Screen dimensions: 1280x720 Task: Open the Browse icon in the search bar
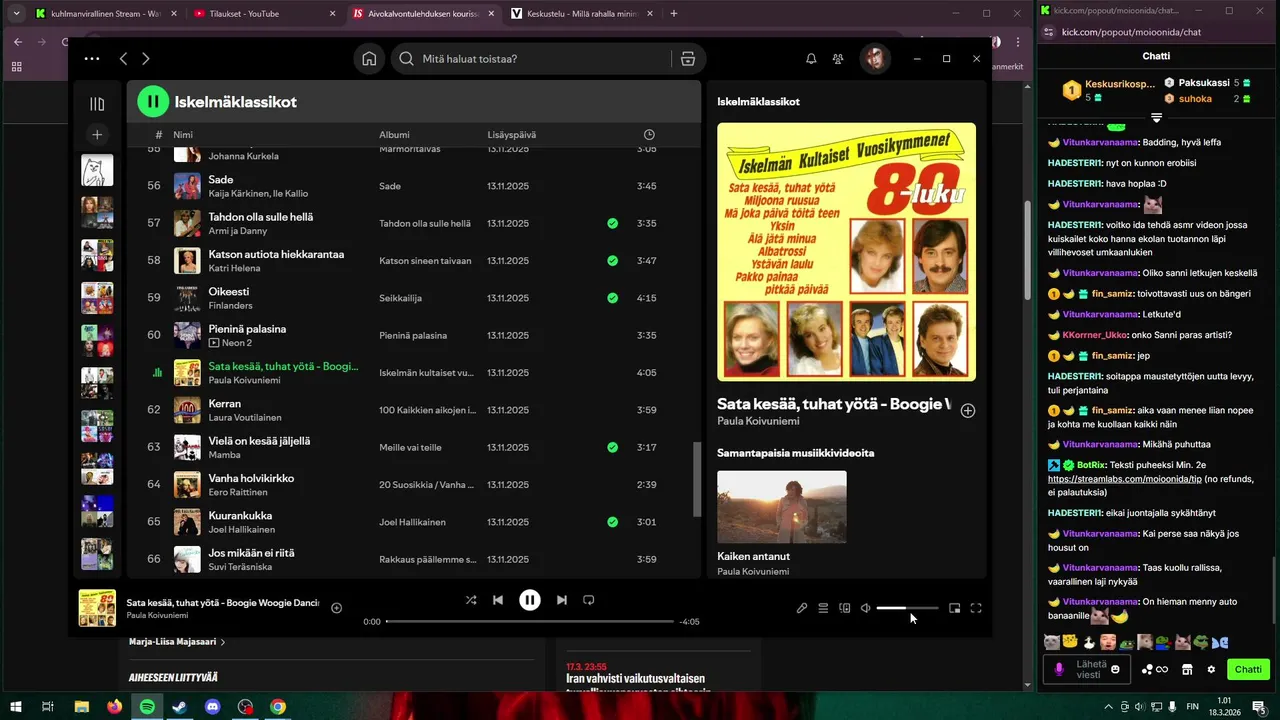coord(688,59)
